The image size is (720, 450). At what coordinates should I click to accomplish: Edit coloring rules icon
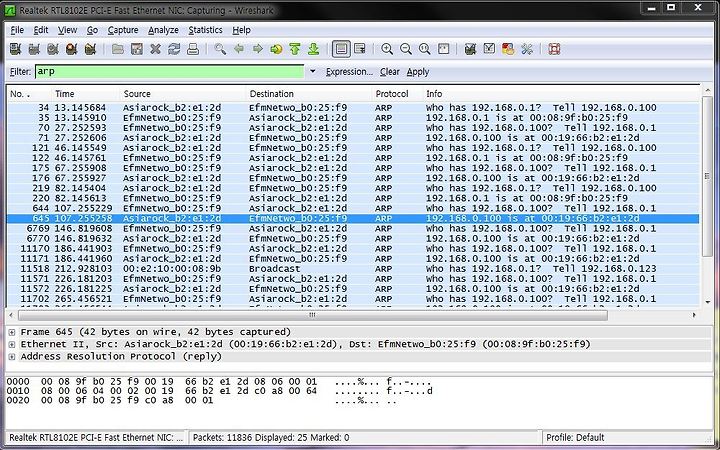[x=508, y=49]
